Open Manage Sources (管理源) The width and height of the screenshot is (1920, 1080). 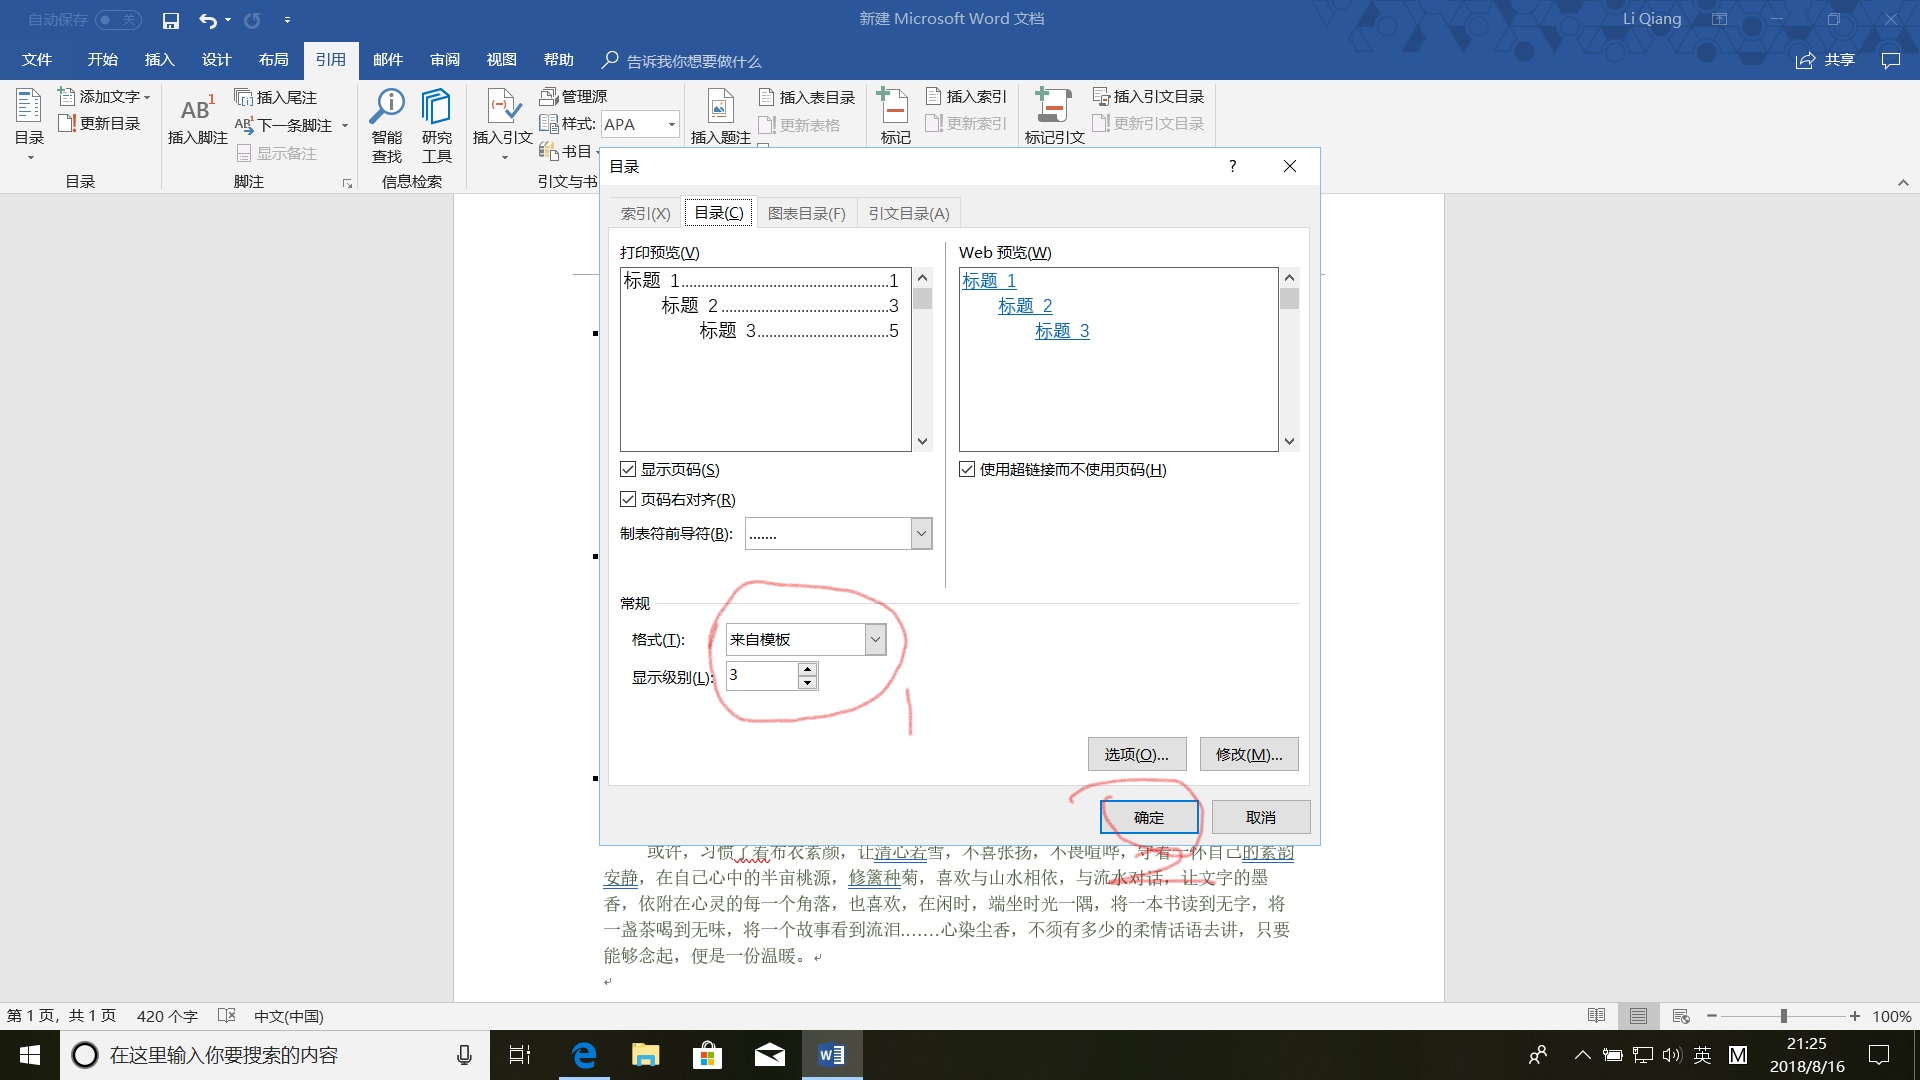pyautogui.click(x=578, y=95)
